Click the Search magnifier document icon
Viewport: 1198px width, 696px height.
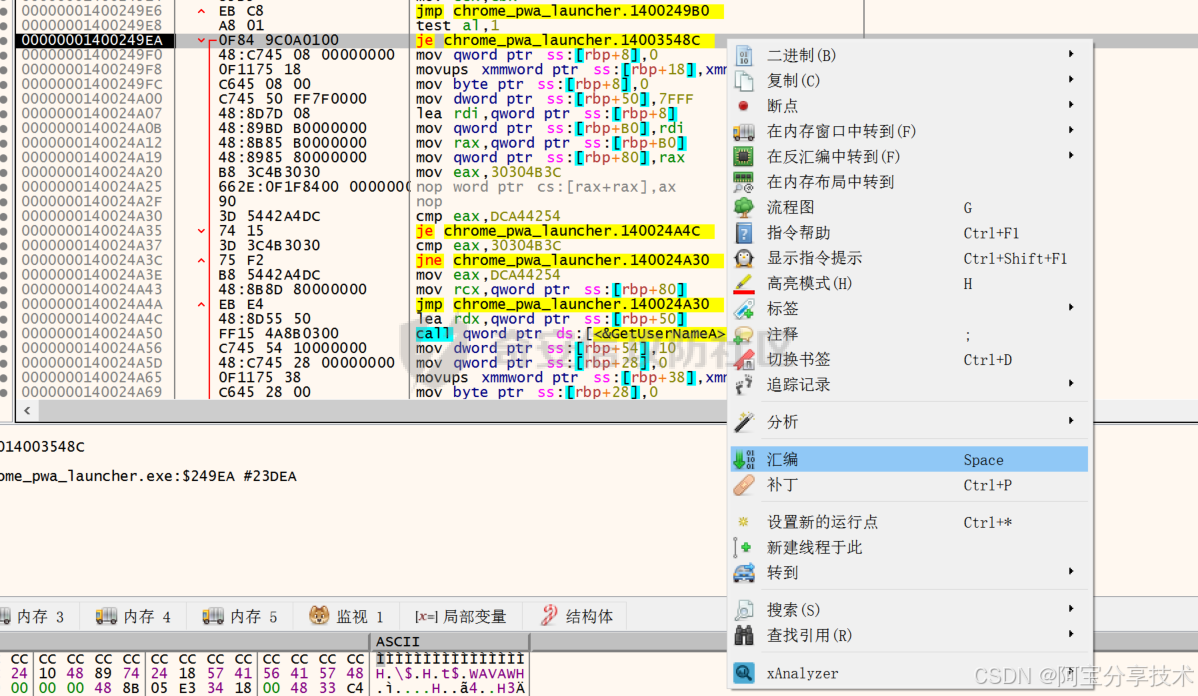[743, 610]
